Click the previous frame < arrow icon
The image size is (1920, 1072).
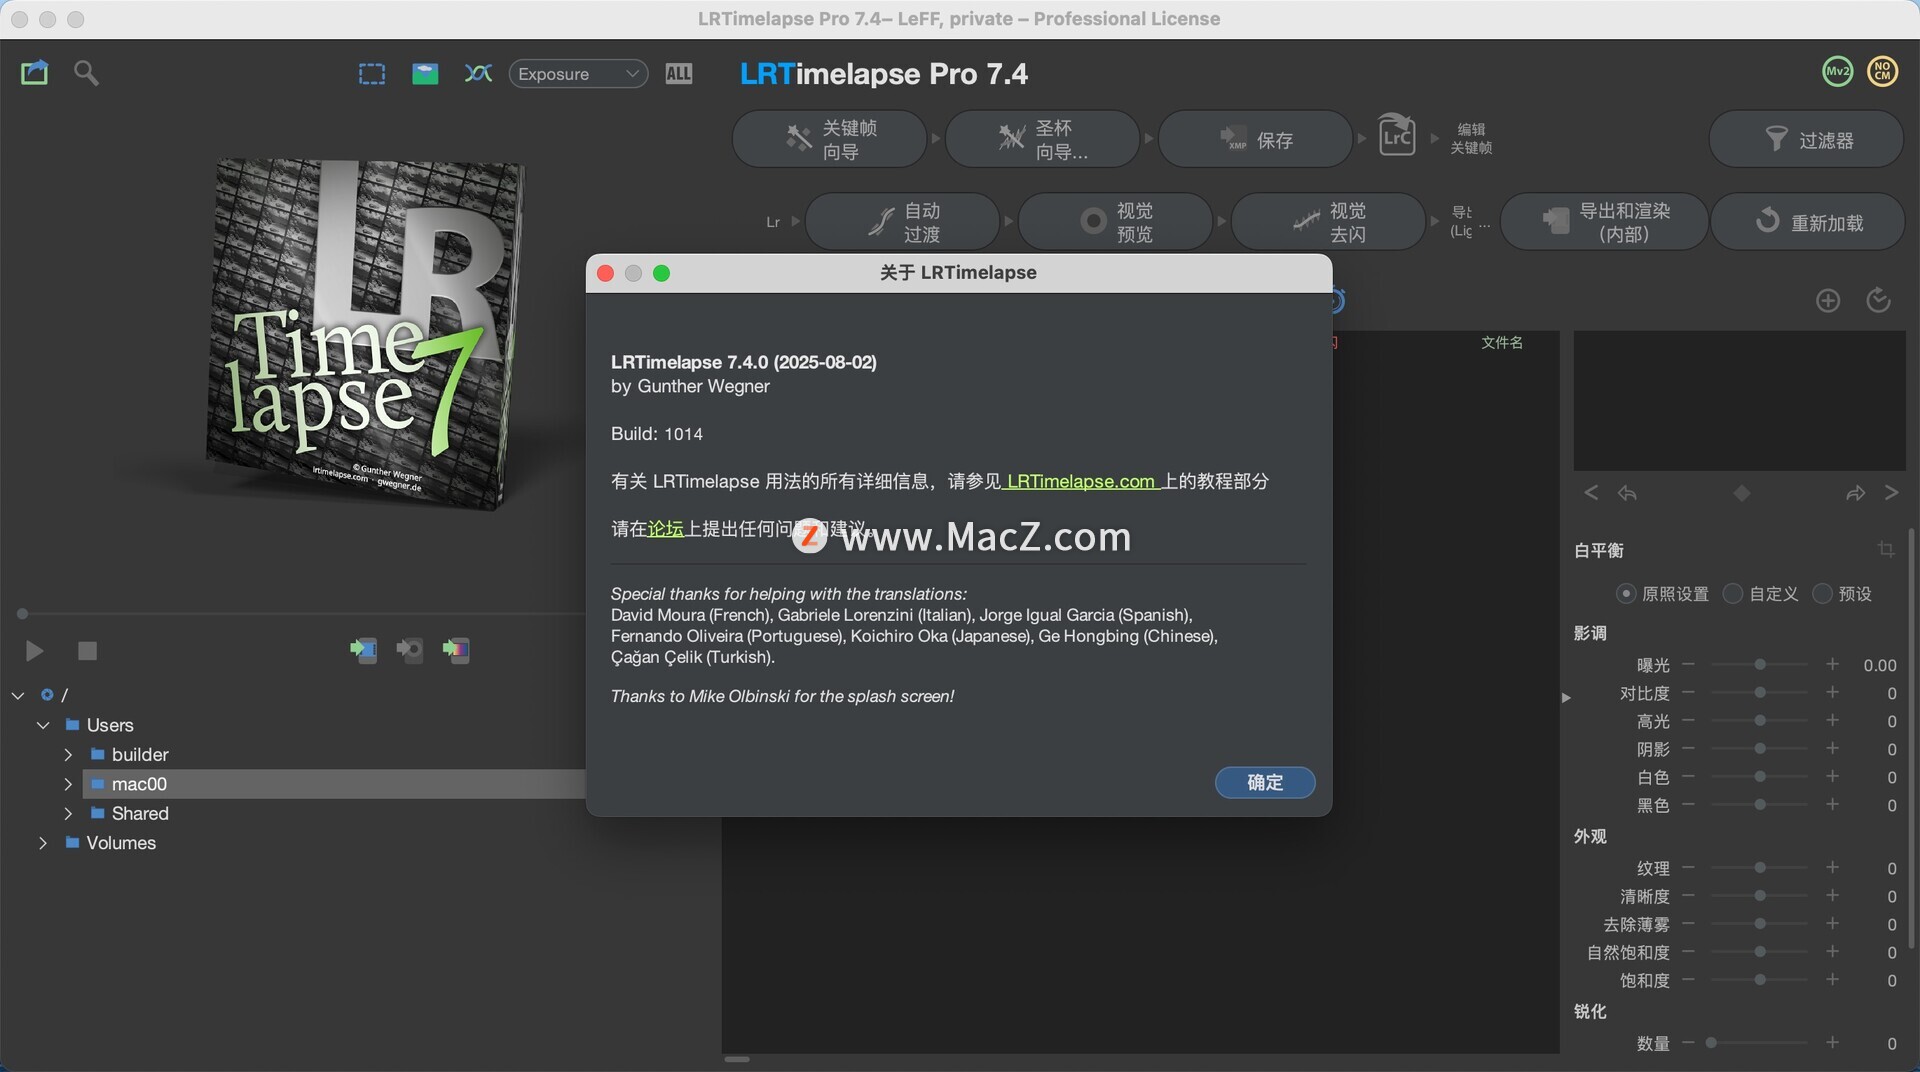coord(1591,492)
